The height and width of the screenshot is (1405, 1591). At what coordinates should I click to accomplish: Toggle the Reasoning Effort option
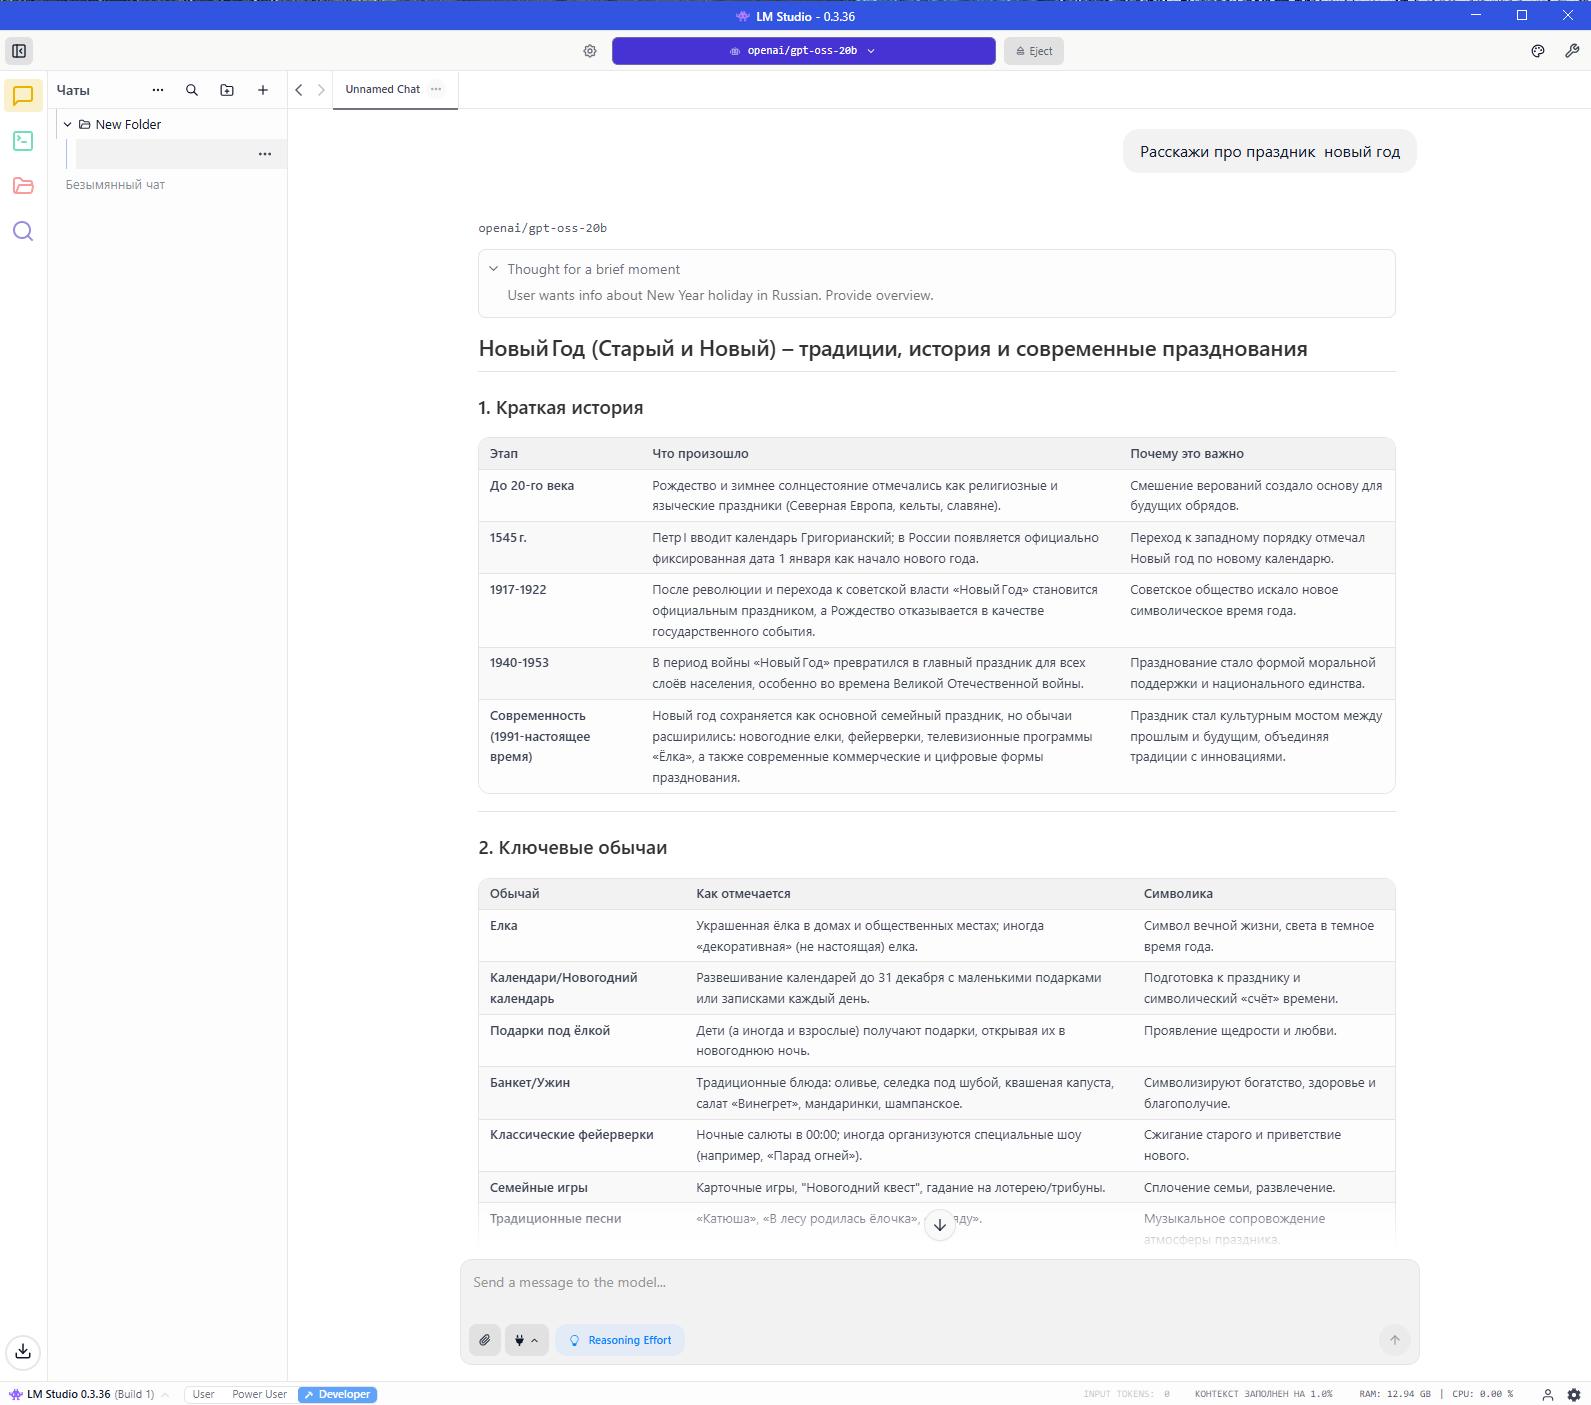(x=620, y=1340)
